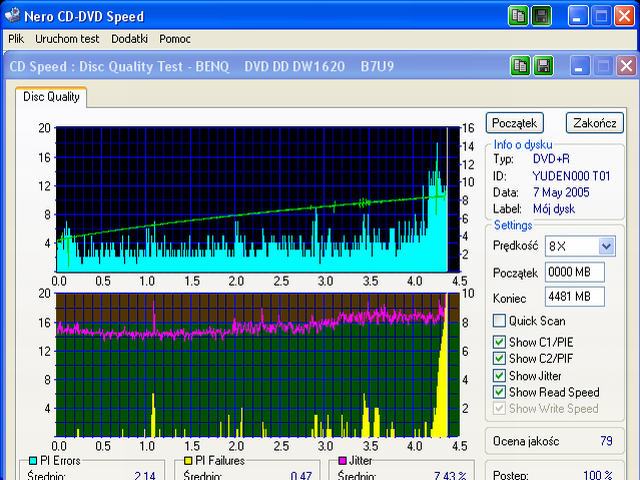
Task: Click the PI Errors average 2.14 value
Action: coord(144,476)
